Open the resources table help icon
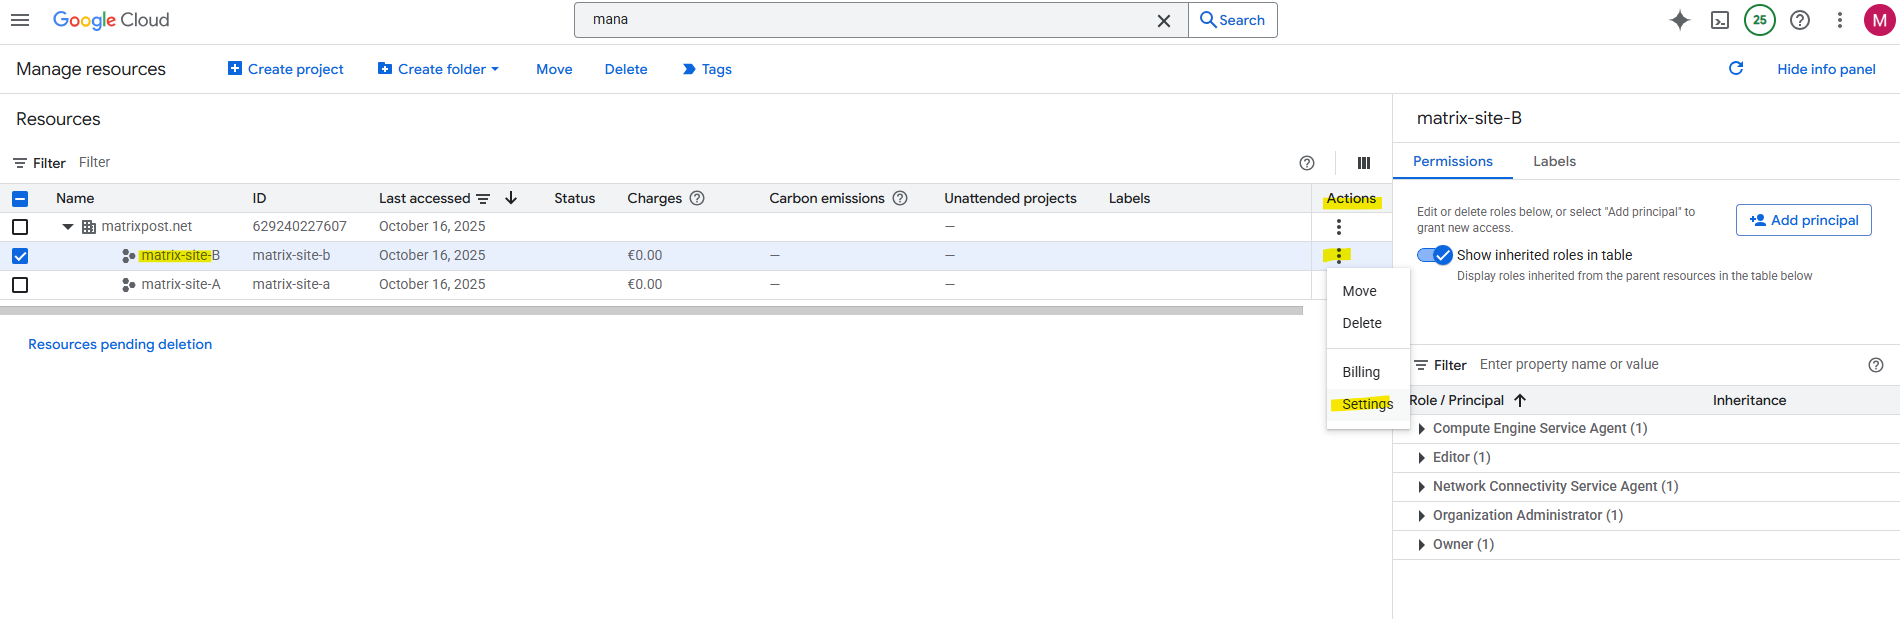The image size is (1900, 619). [x=1307, y=163]
